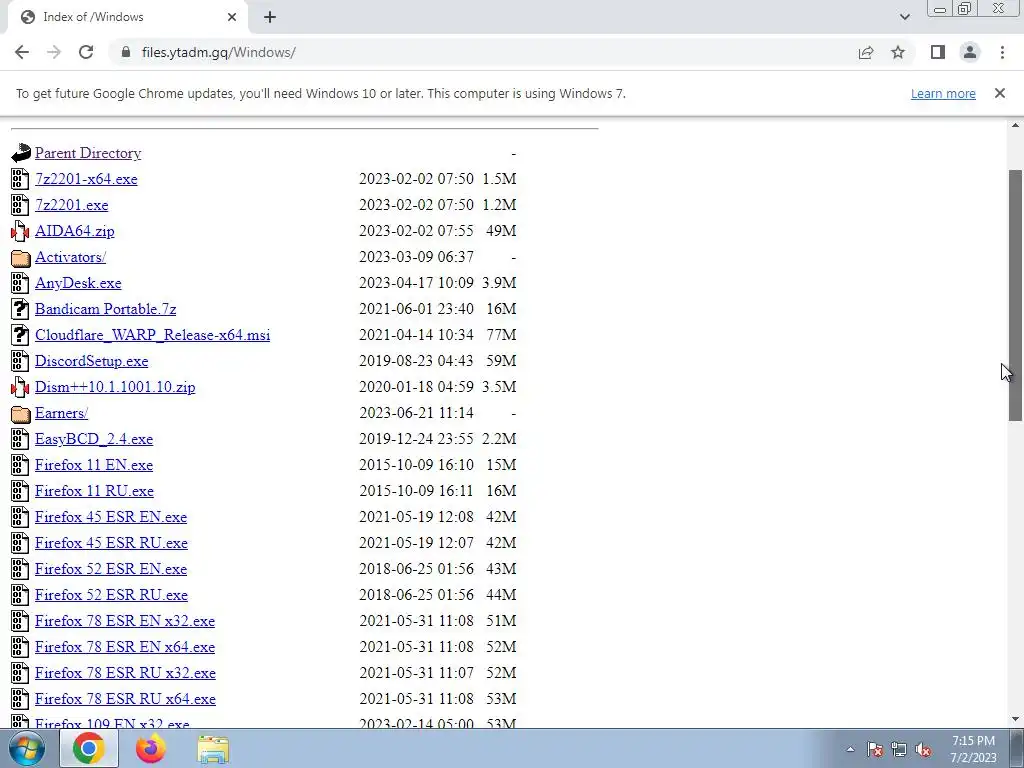Click Firefox 78 ESR RU x32.exe link
Viewport: 1024px width, 768px height.
tap(125, 673)
